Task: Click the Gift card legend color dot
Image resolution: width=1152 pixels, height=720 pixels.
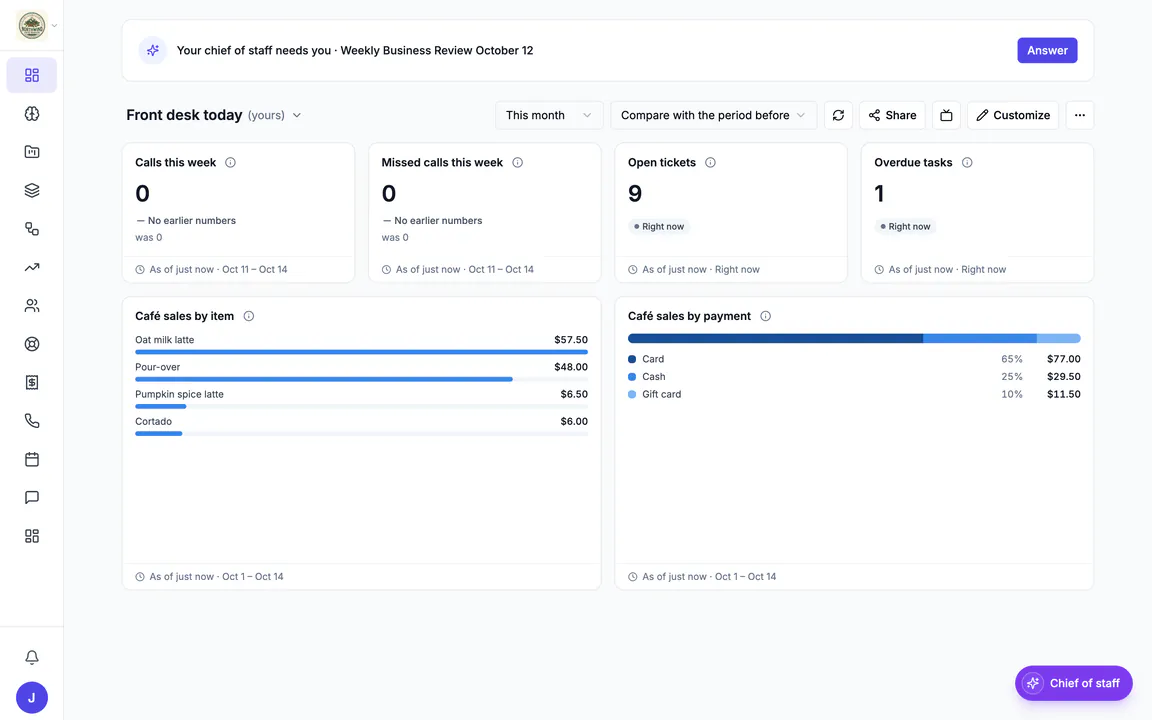Action: pyautogui.click(x=632, y=395)
